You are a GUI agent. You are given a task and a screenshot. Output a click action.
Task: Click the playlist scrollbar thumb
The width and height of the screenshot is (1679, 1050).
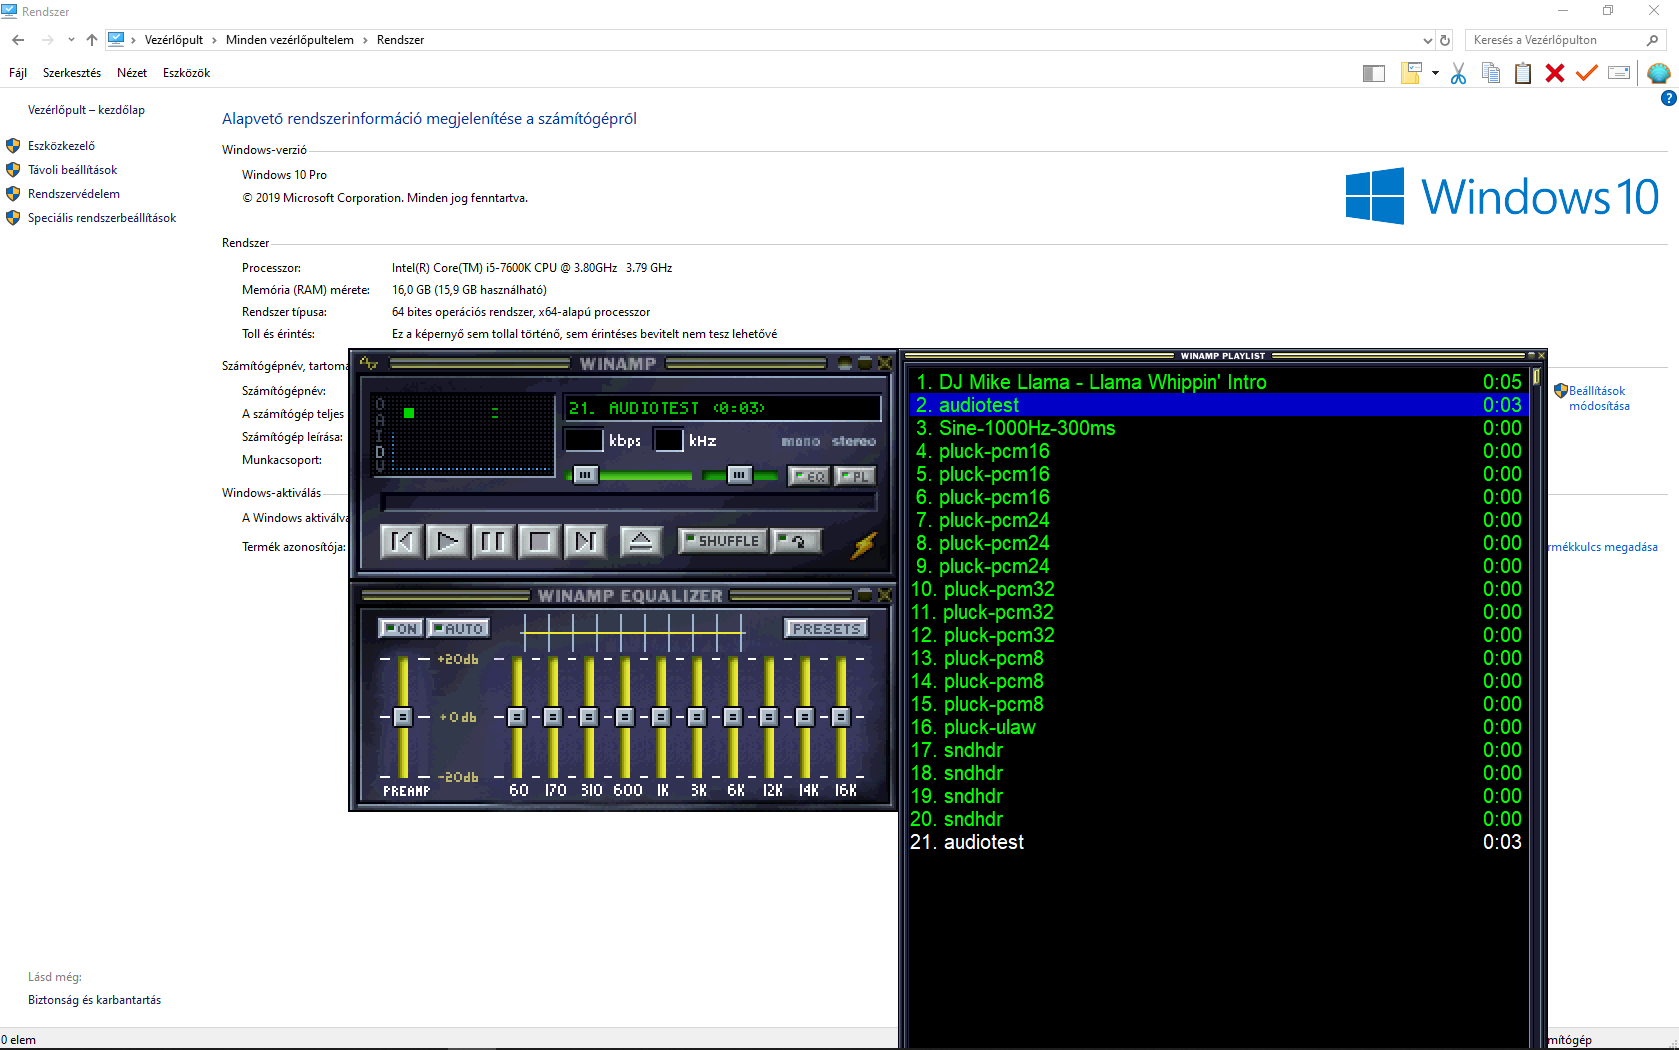[x=1535, y=378]
